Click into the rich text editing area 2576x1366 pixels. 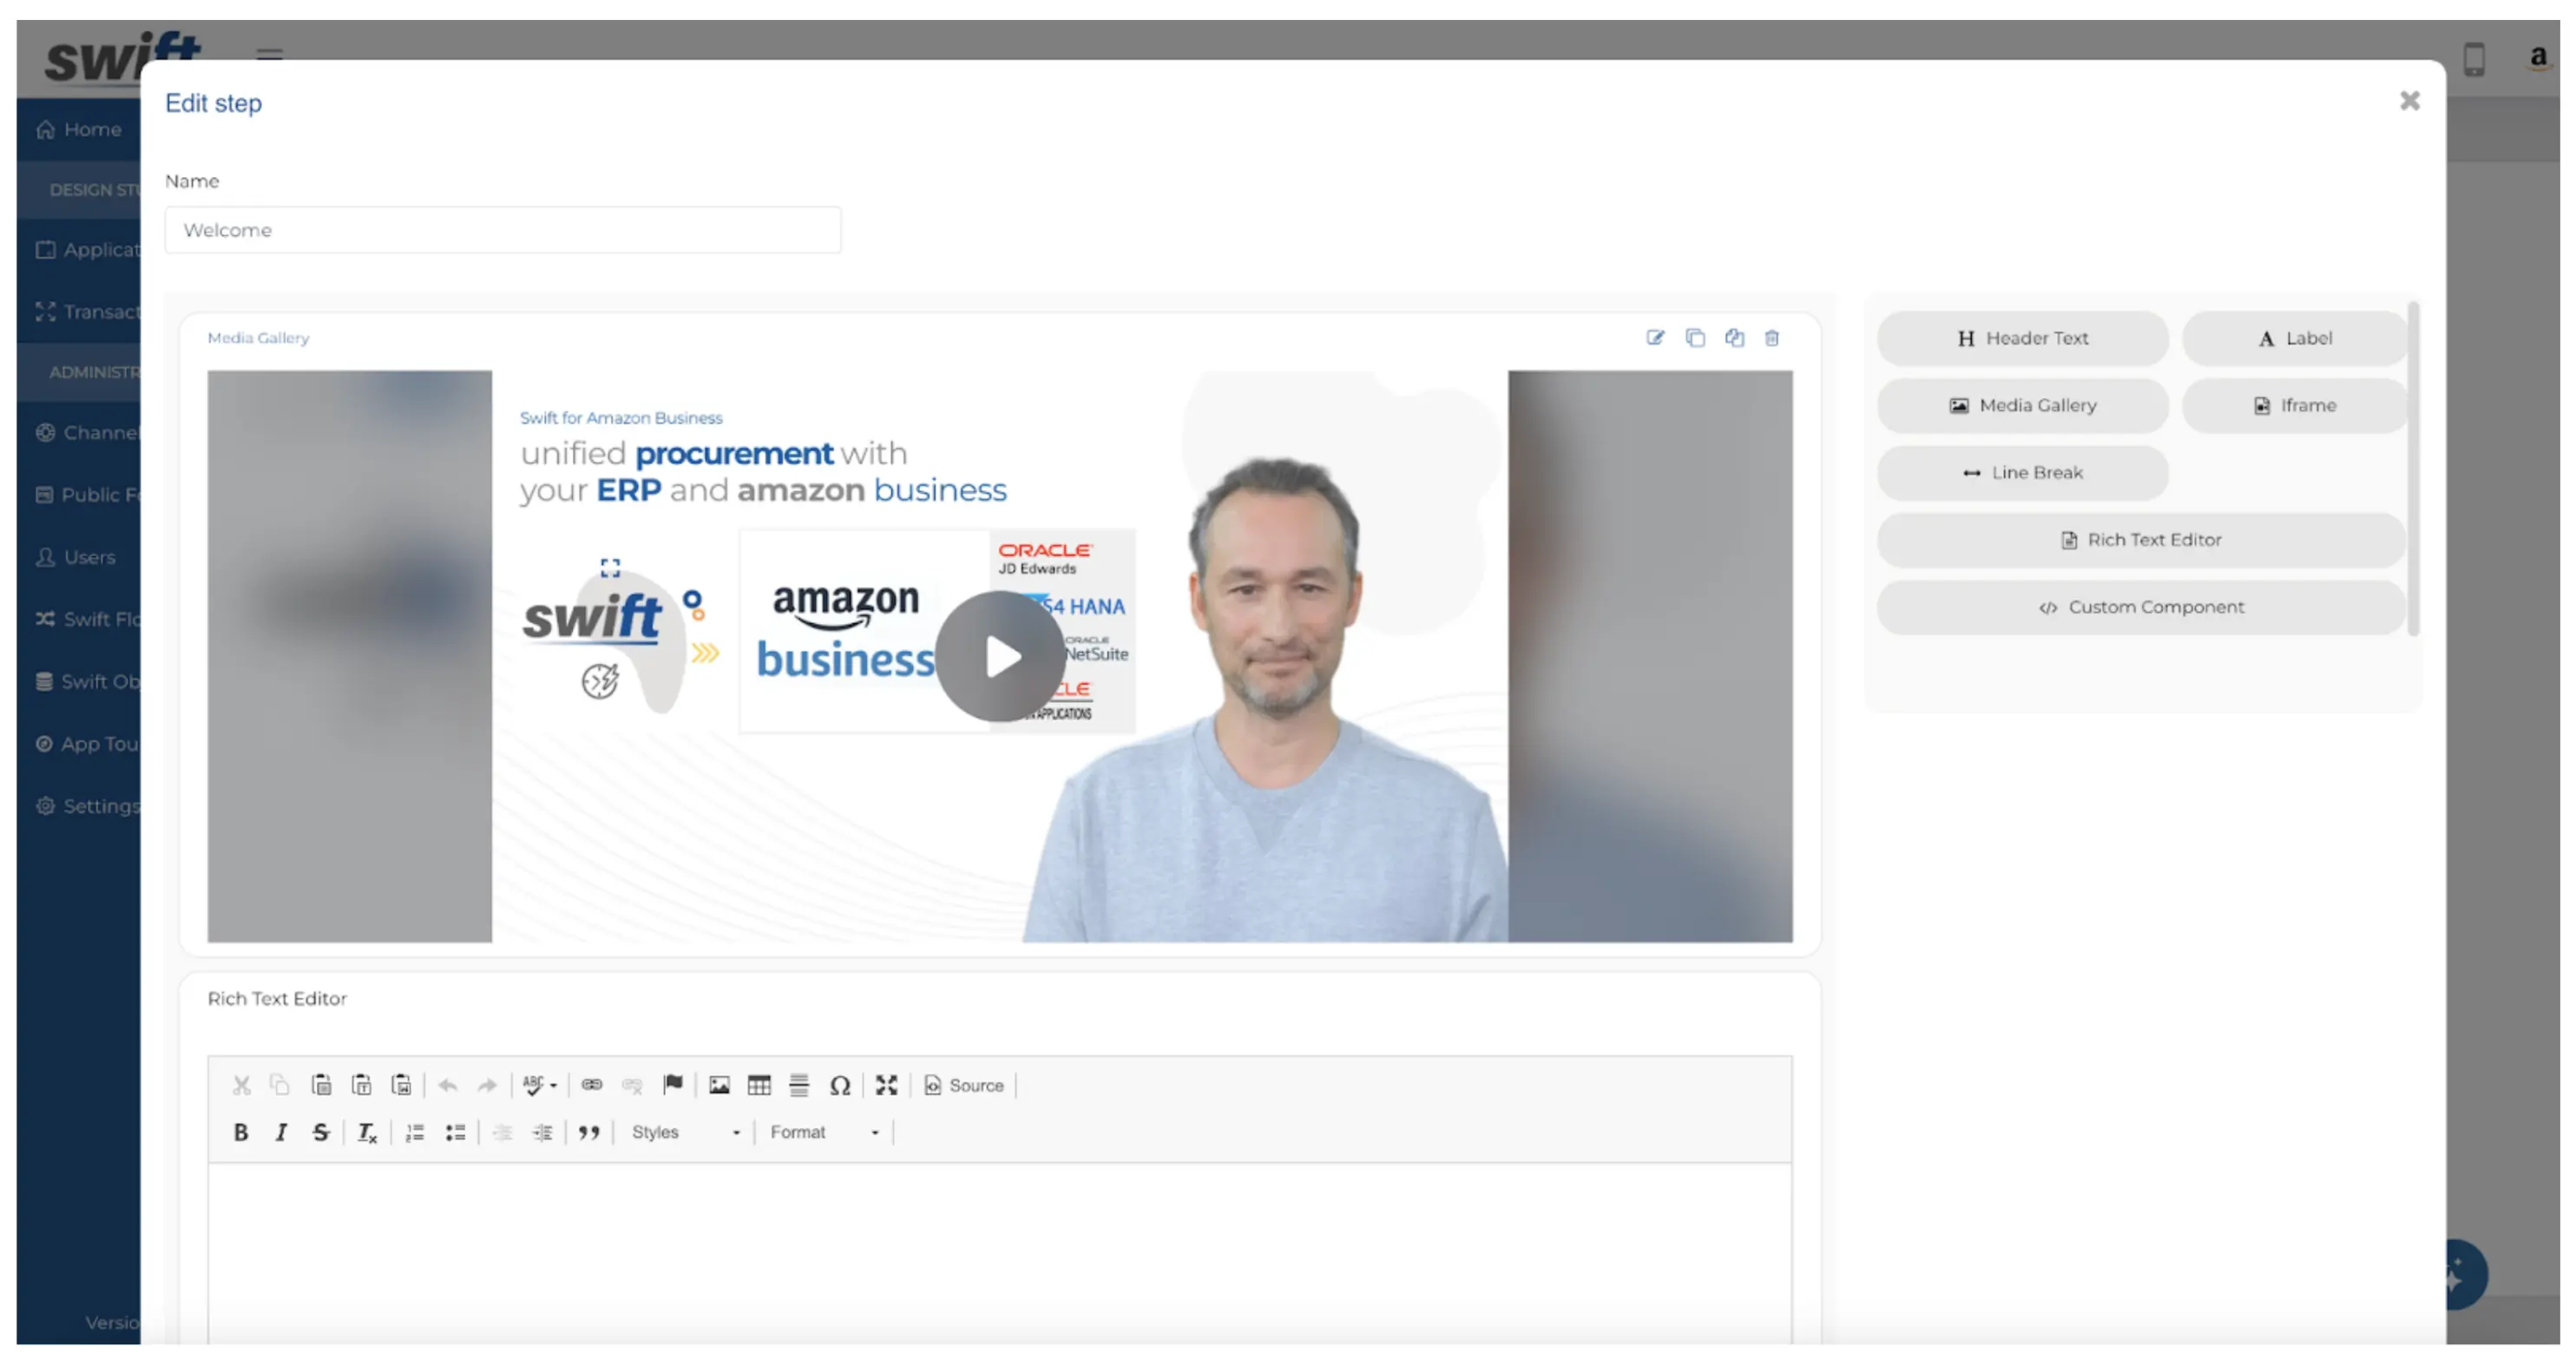click(1000, 1253)
